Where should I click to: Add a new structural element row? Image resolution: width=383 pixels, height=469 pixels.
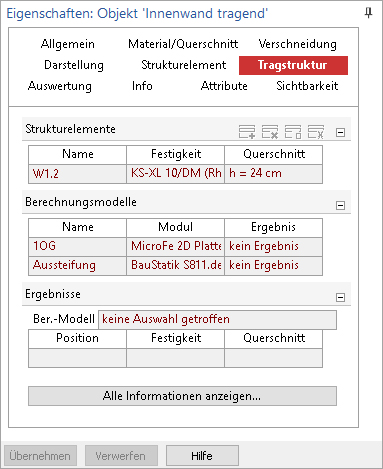247,132
